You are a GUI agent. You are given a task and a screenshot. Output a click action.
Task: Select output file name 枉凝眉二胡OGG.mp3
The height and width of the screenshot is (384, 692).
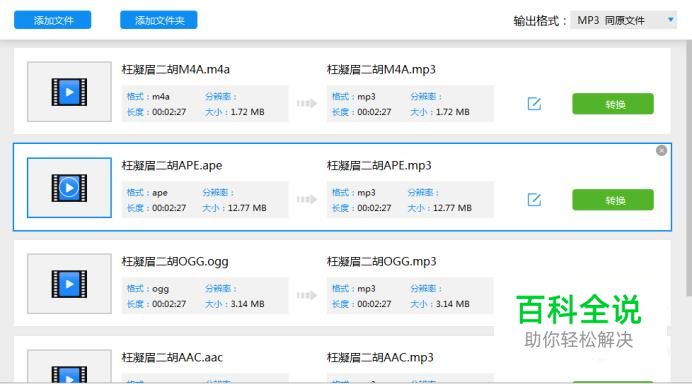click(x=381, y=261)
